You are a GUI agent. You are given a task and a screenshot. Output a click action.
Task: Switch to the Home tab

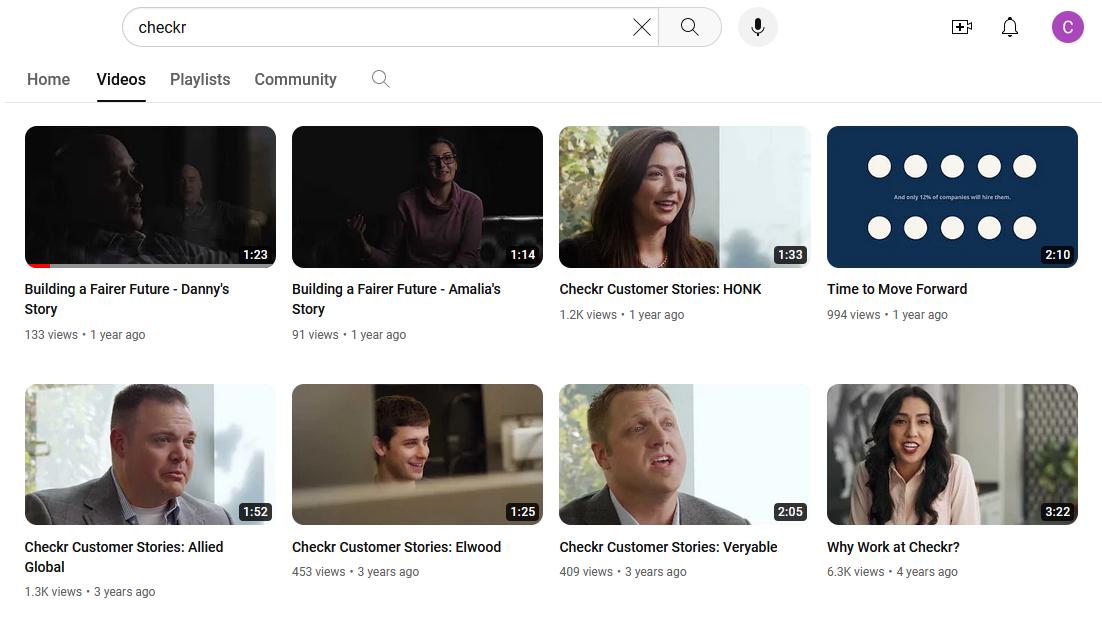(48, 79)
